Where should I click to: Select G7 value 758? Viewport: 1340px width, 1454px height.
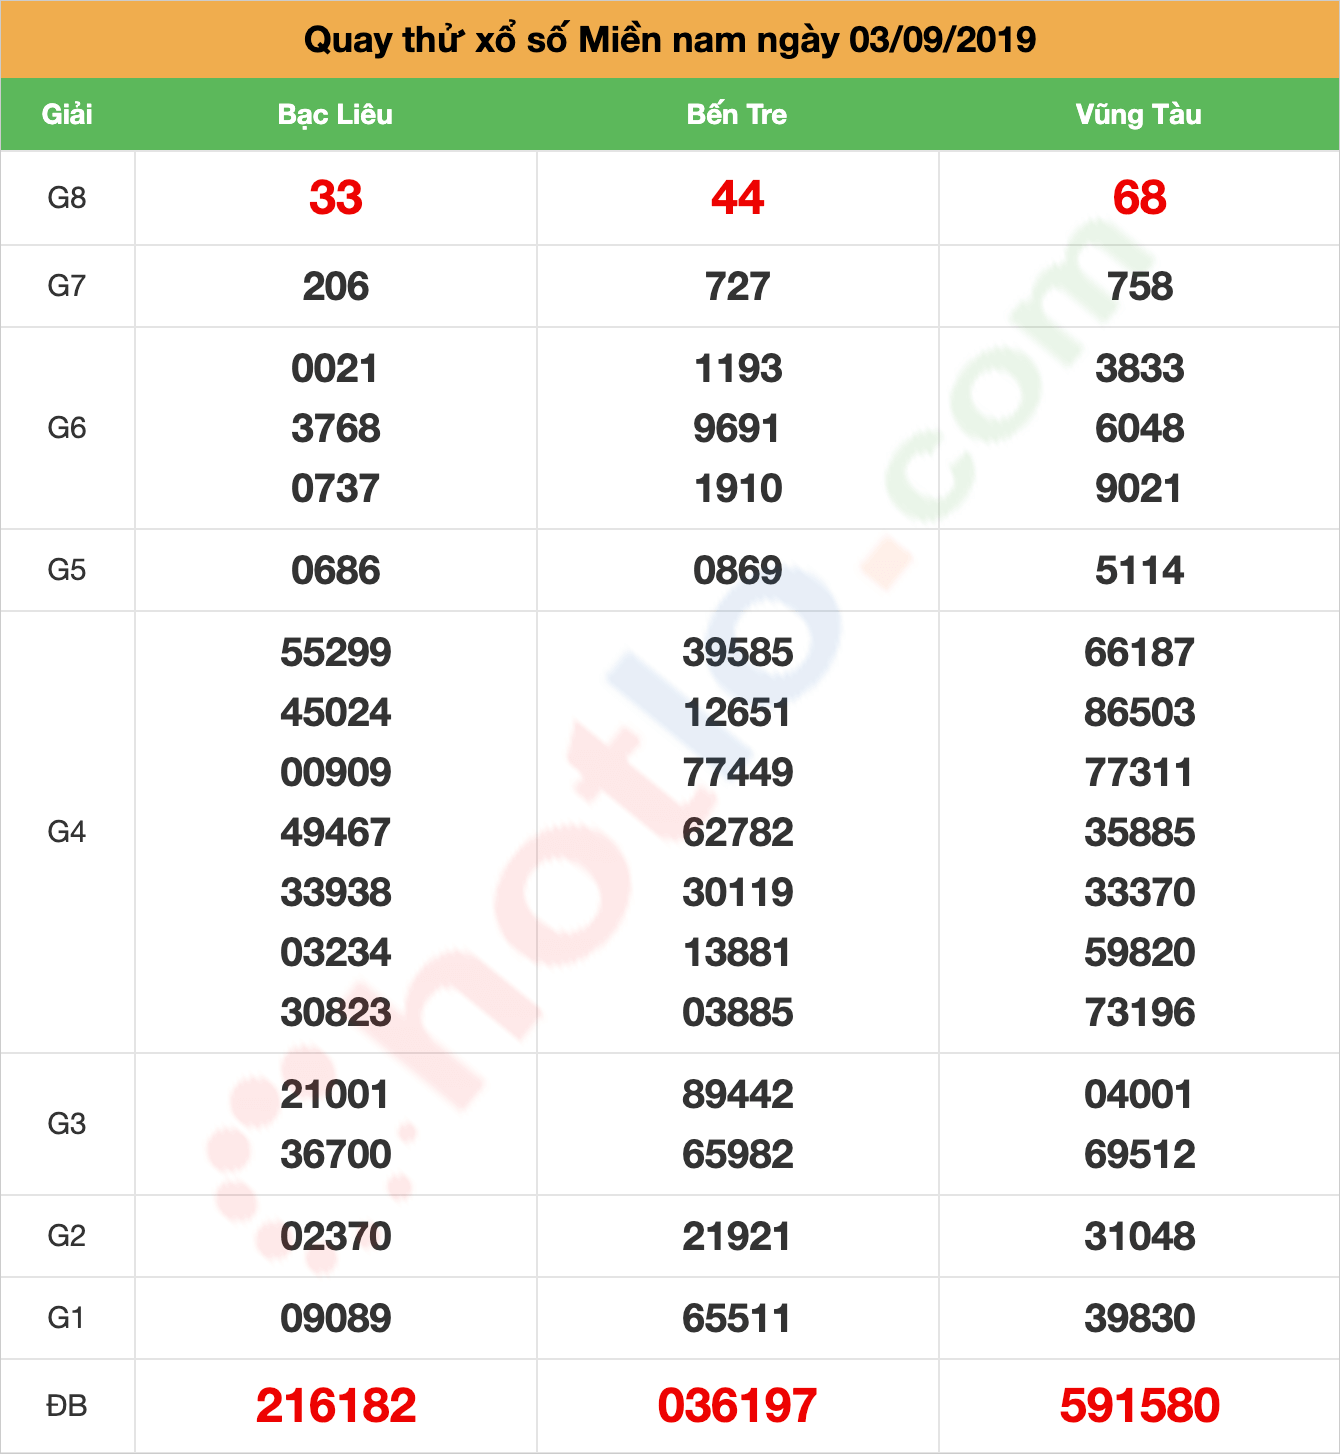tap(1140, 287)
